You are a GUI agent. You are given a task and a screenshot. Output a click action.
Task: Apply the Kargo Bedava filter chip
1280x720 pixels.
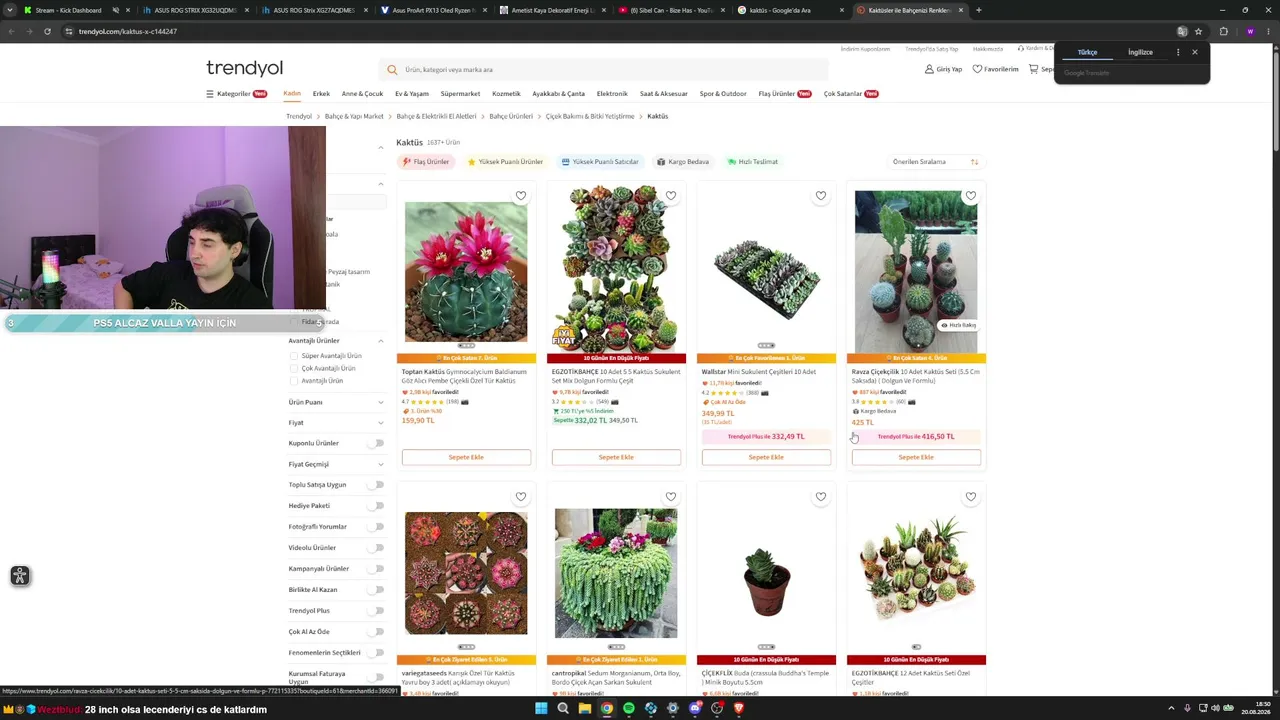pos(683,162)
